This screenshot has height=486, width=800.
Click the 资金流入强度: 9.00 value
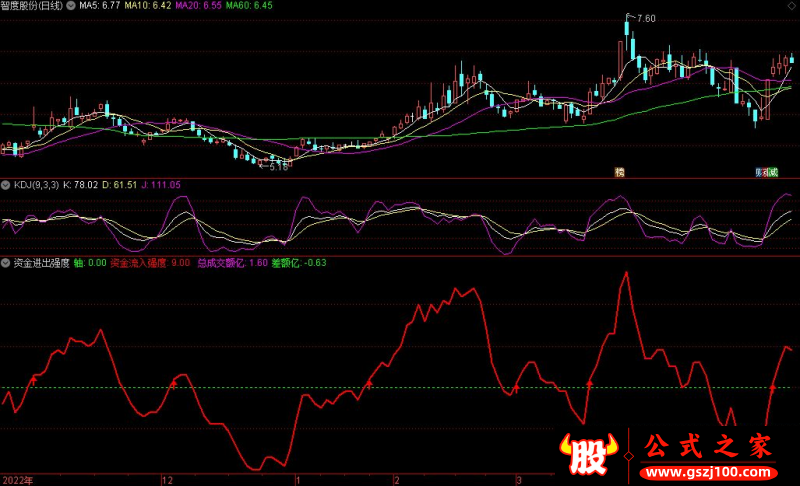(x=150, y=263)
